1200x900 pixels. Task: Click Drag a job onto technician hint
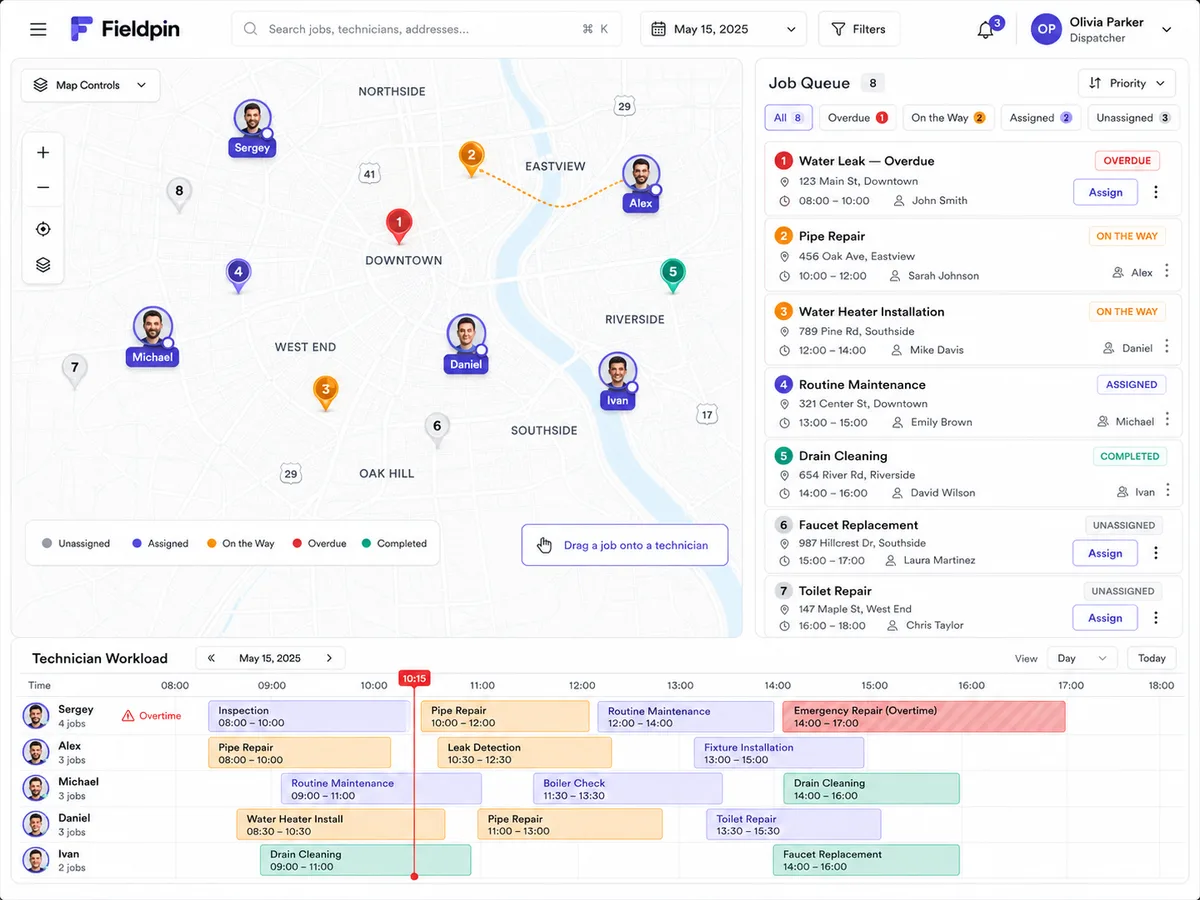(625, 545)
